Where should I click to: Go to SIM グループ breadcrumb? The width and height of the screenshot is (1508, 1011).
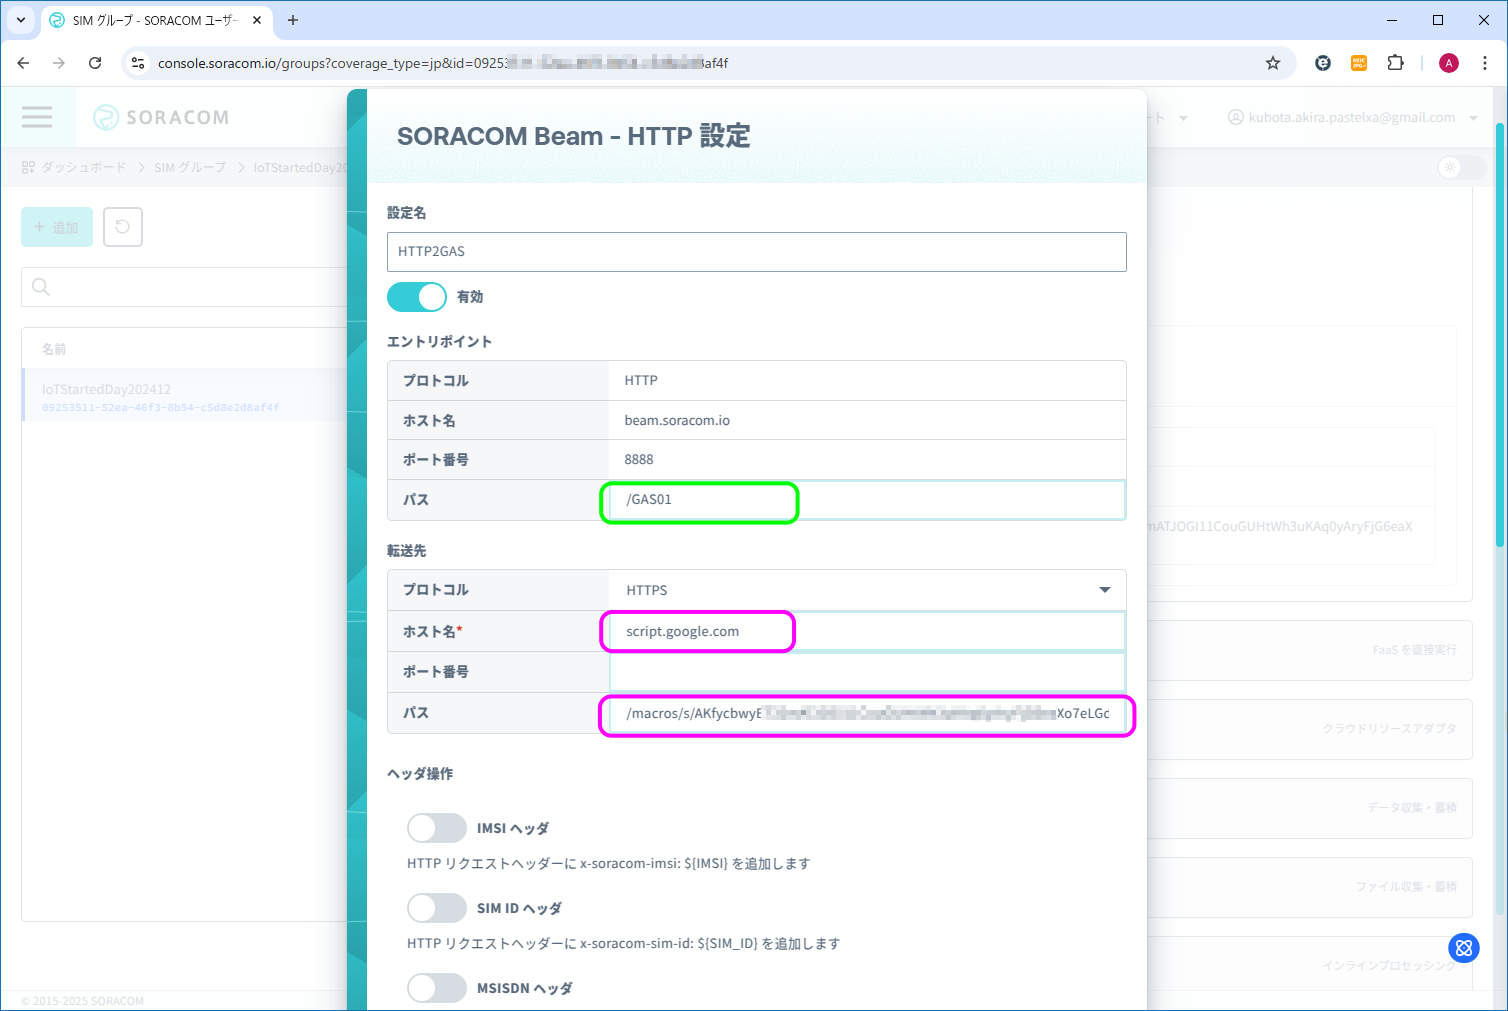[x=190, y=167]
